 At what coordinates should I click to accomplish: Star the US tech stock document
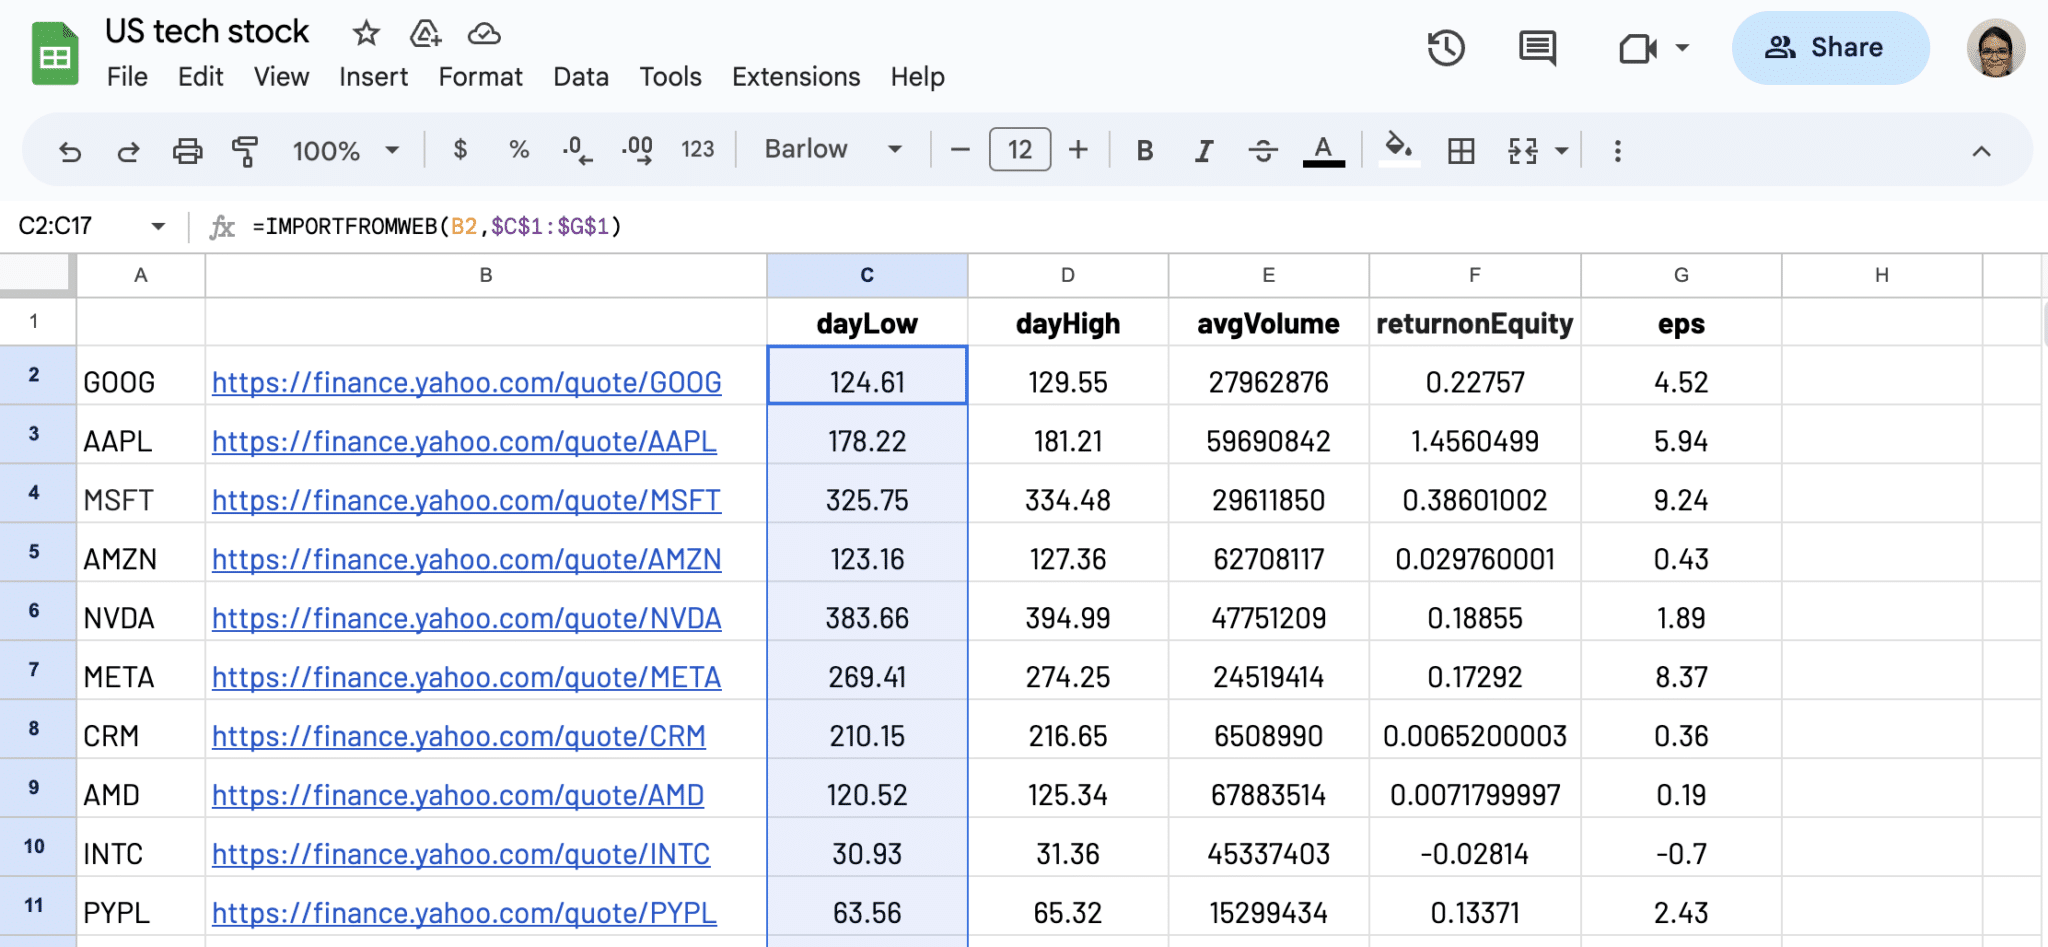click(x=366, y=34)
